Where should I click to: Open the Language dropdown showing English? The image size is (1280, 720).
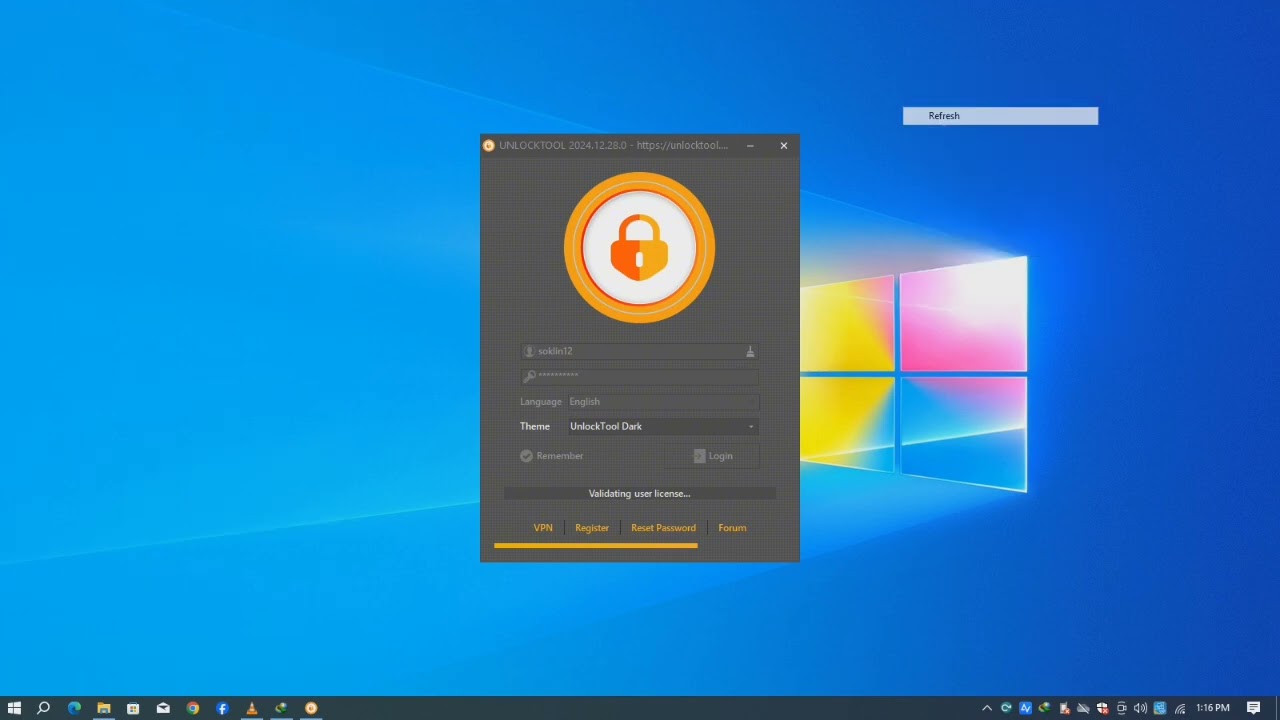[662, 402]
